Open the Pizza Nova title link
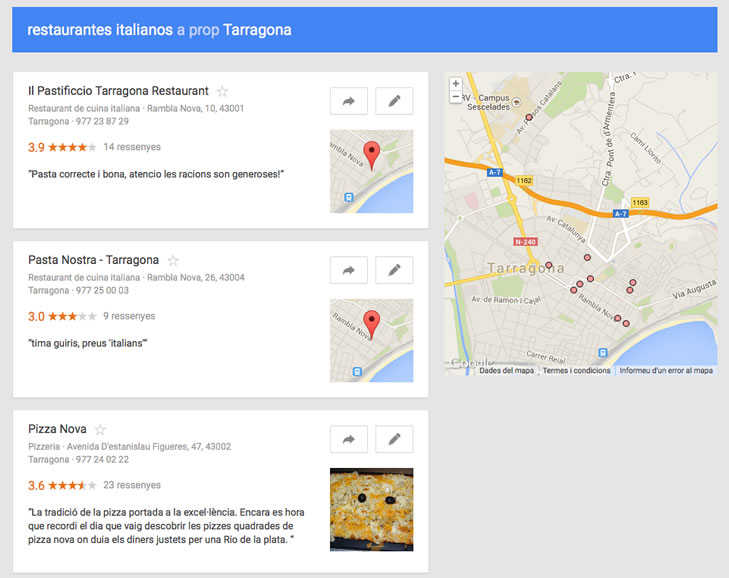Screen dimensions: 729x578 pyautogui.click(x=57, y=429)
